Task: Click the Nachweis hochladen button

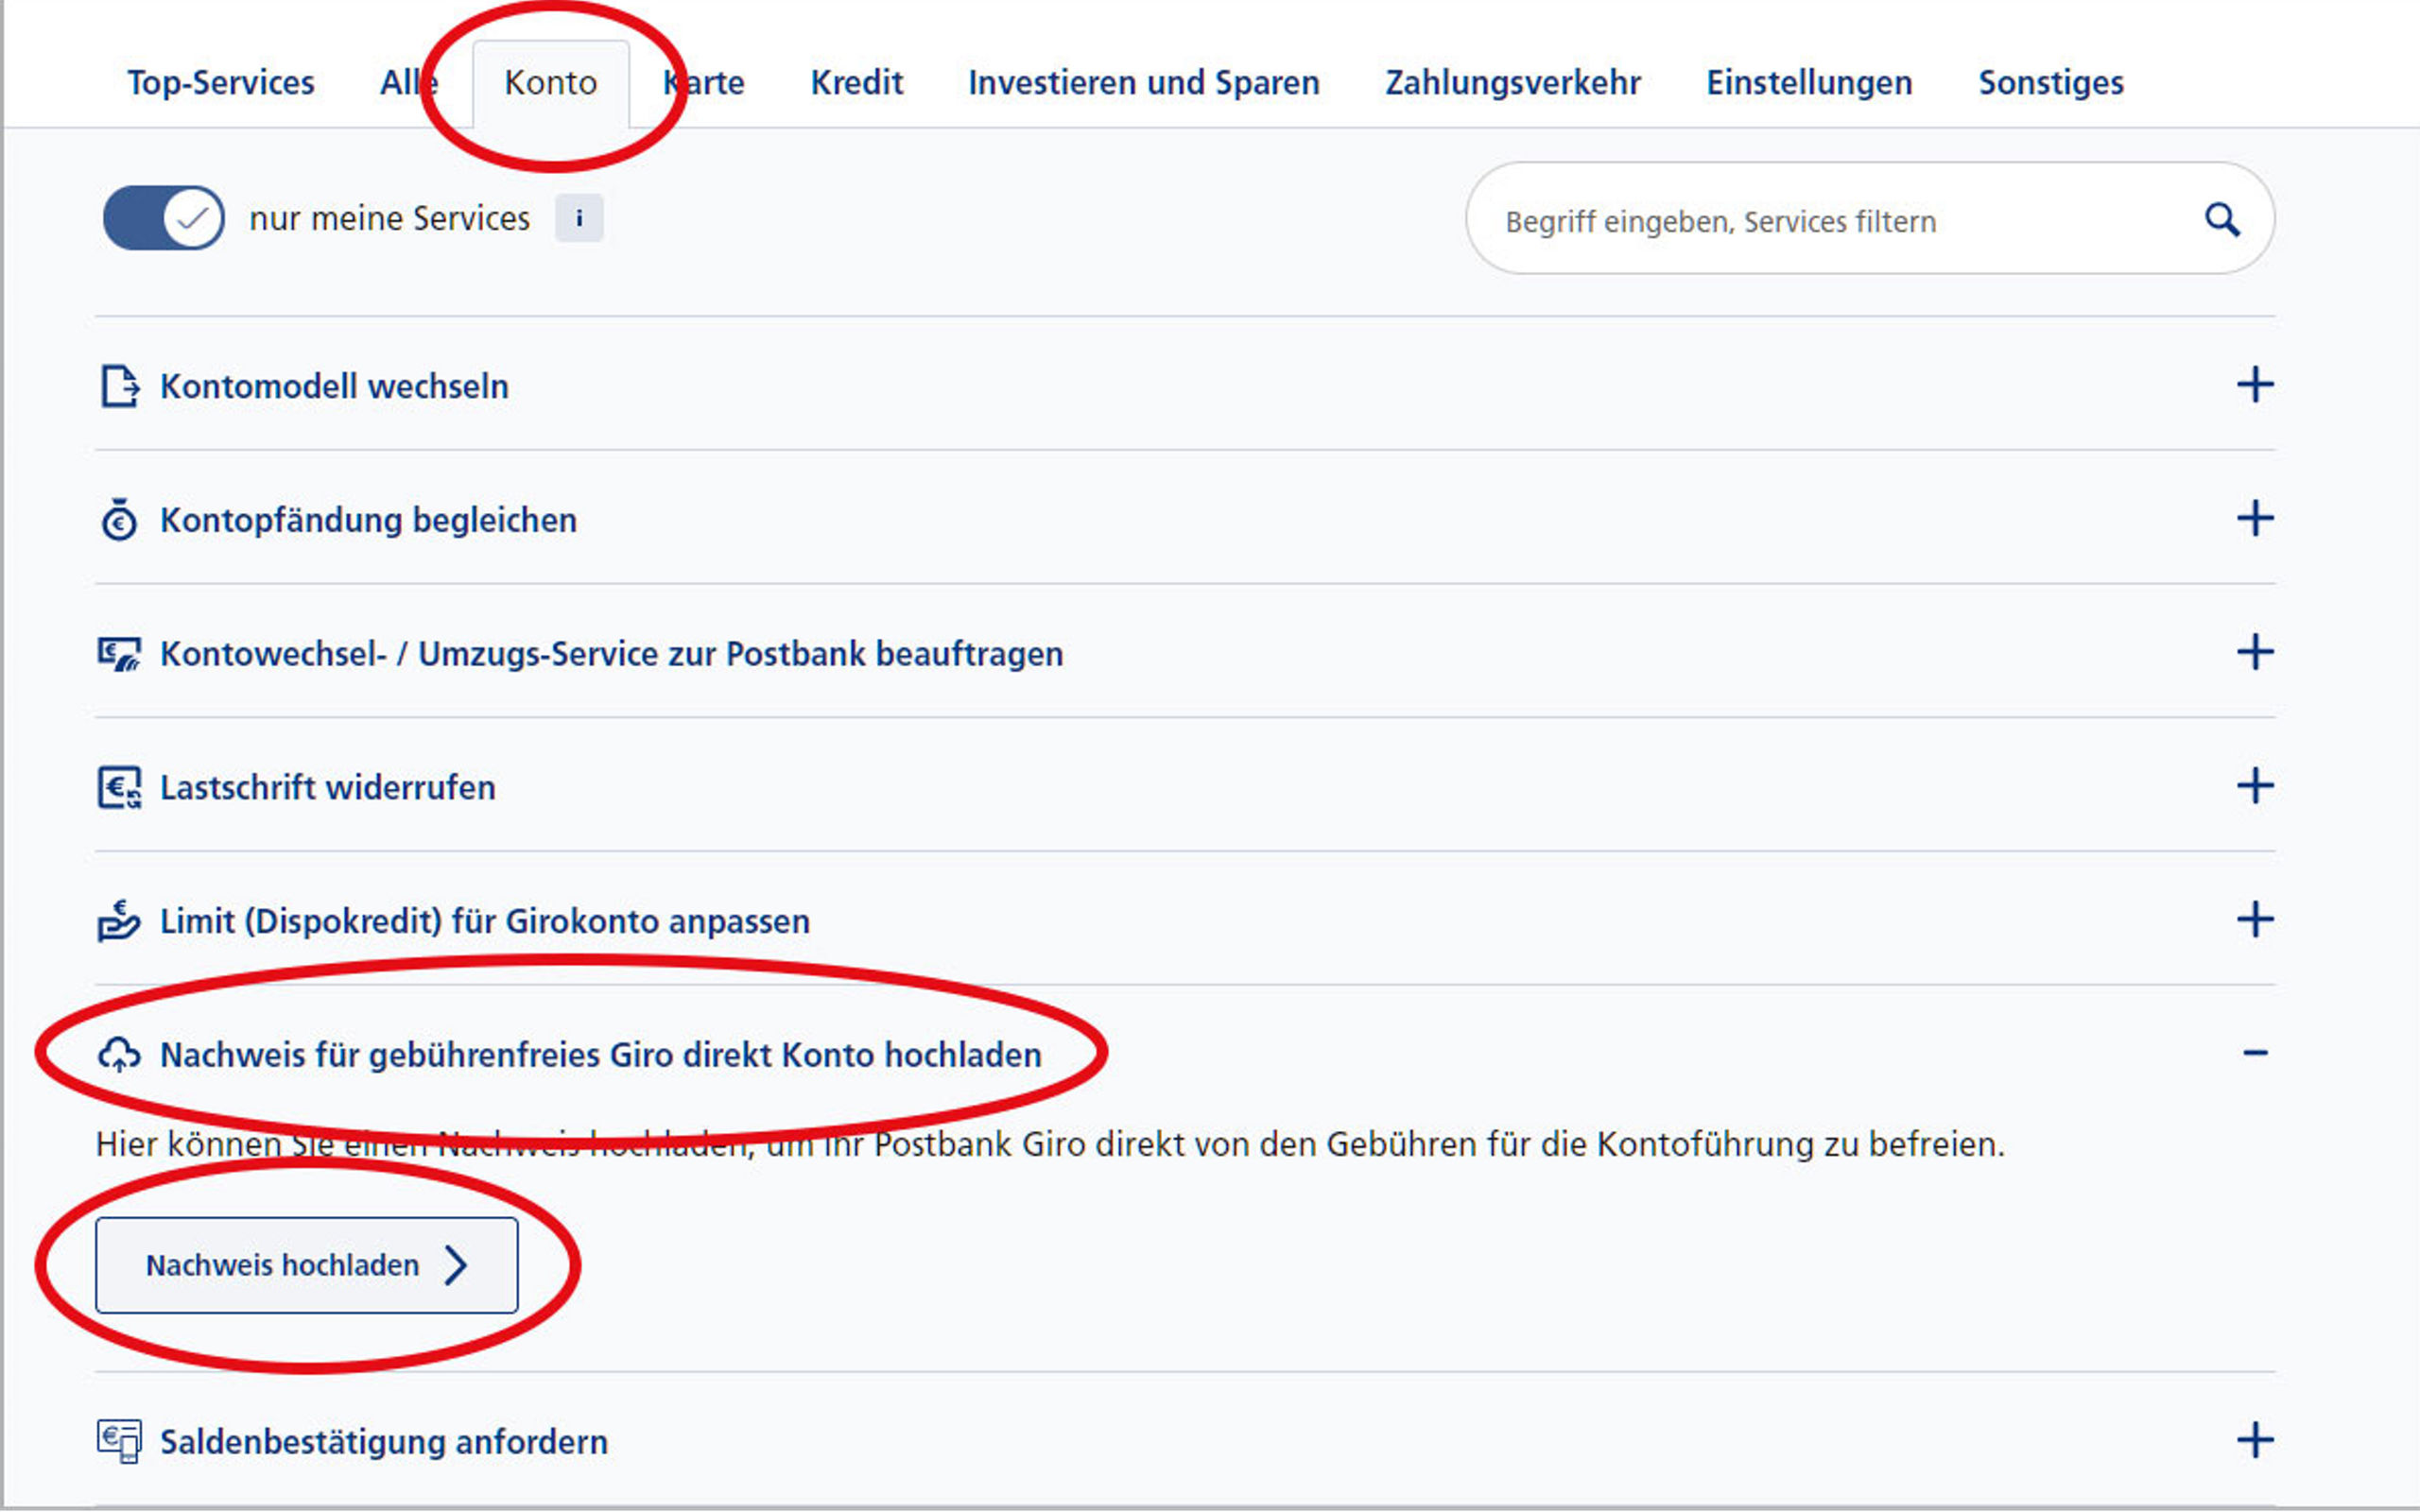Action: click(307, 1265)
